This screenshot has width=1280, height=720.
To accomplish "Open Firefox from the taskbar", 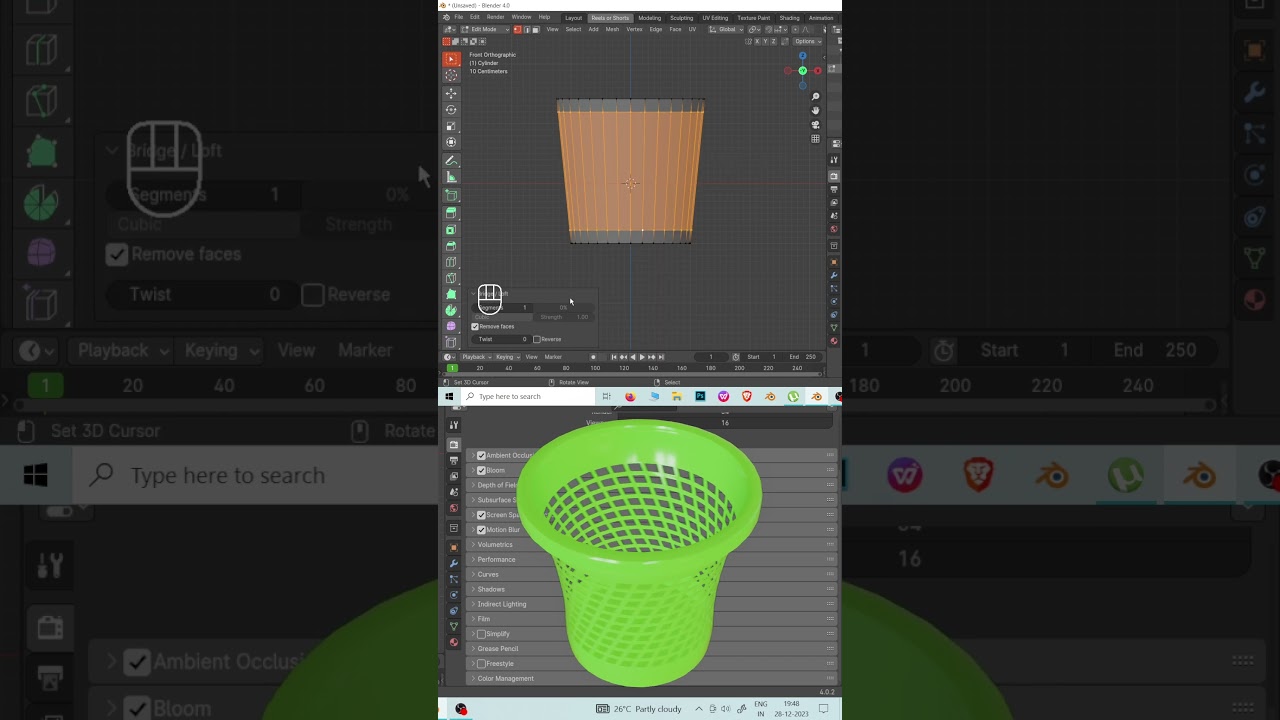I will [x=630, y=397].
